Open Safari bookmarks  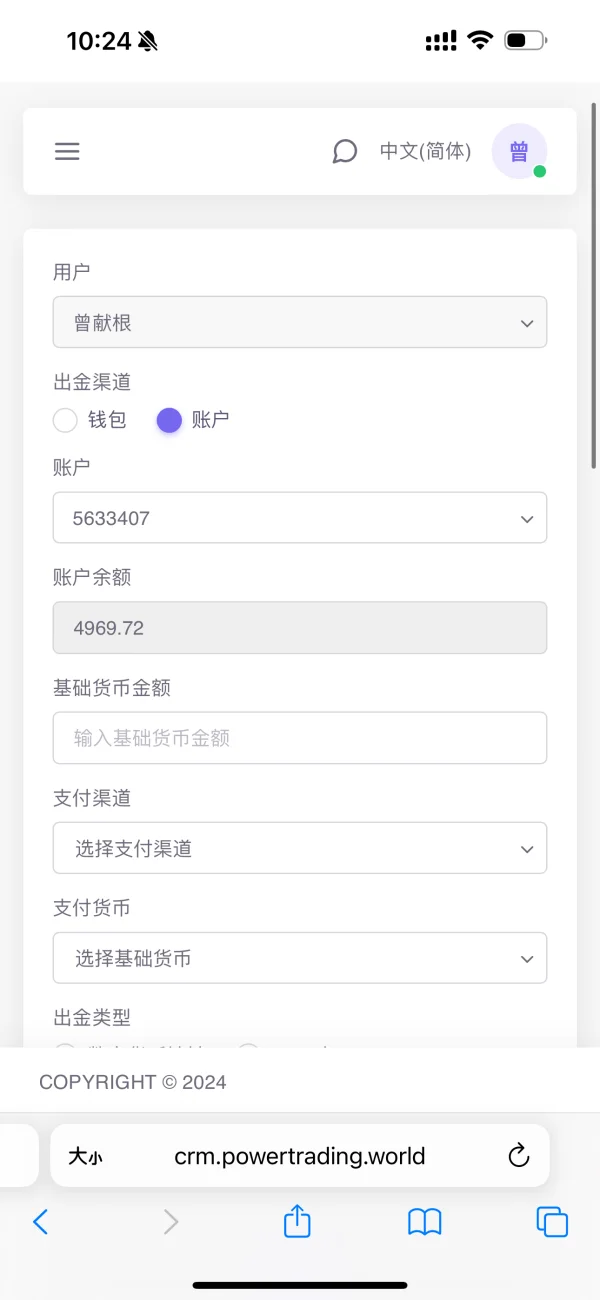(x=425, y=1221)
